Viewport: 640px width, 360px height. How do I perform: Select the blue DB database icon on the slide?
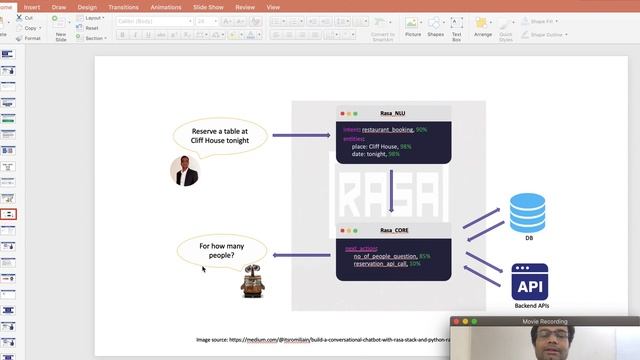click(x=527, y=213)
